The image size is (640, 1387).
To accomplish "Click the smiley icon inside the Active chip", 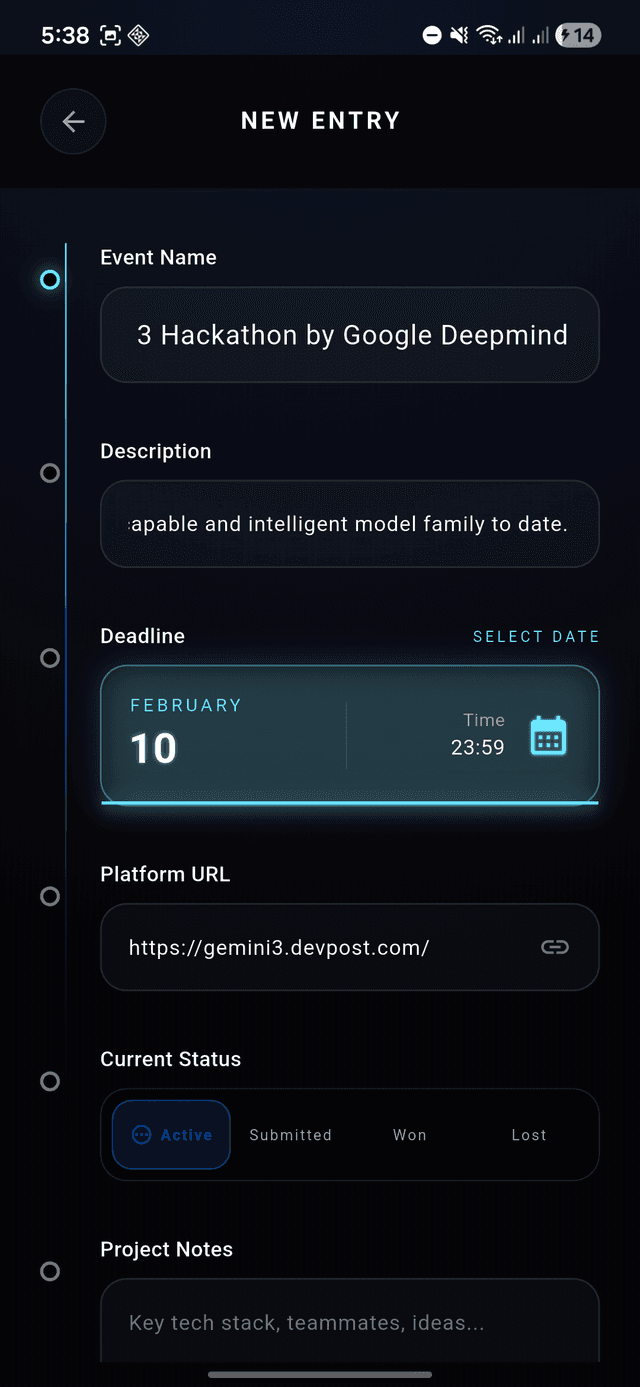I will pos(142,1135).
